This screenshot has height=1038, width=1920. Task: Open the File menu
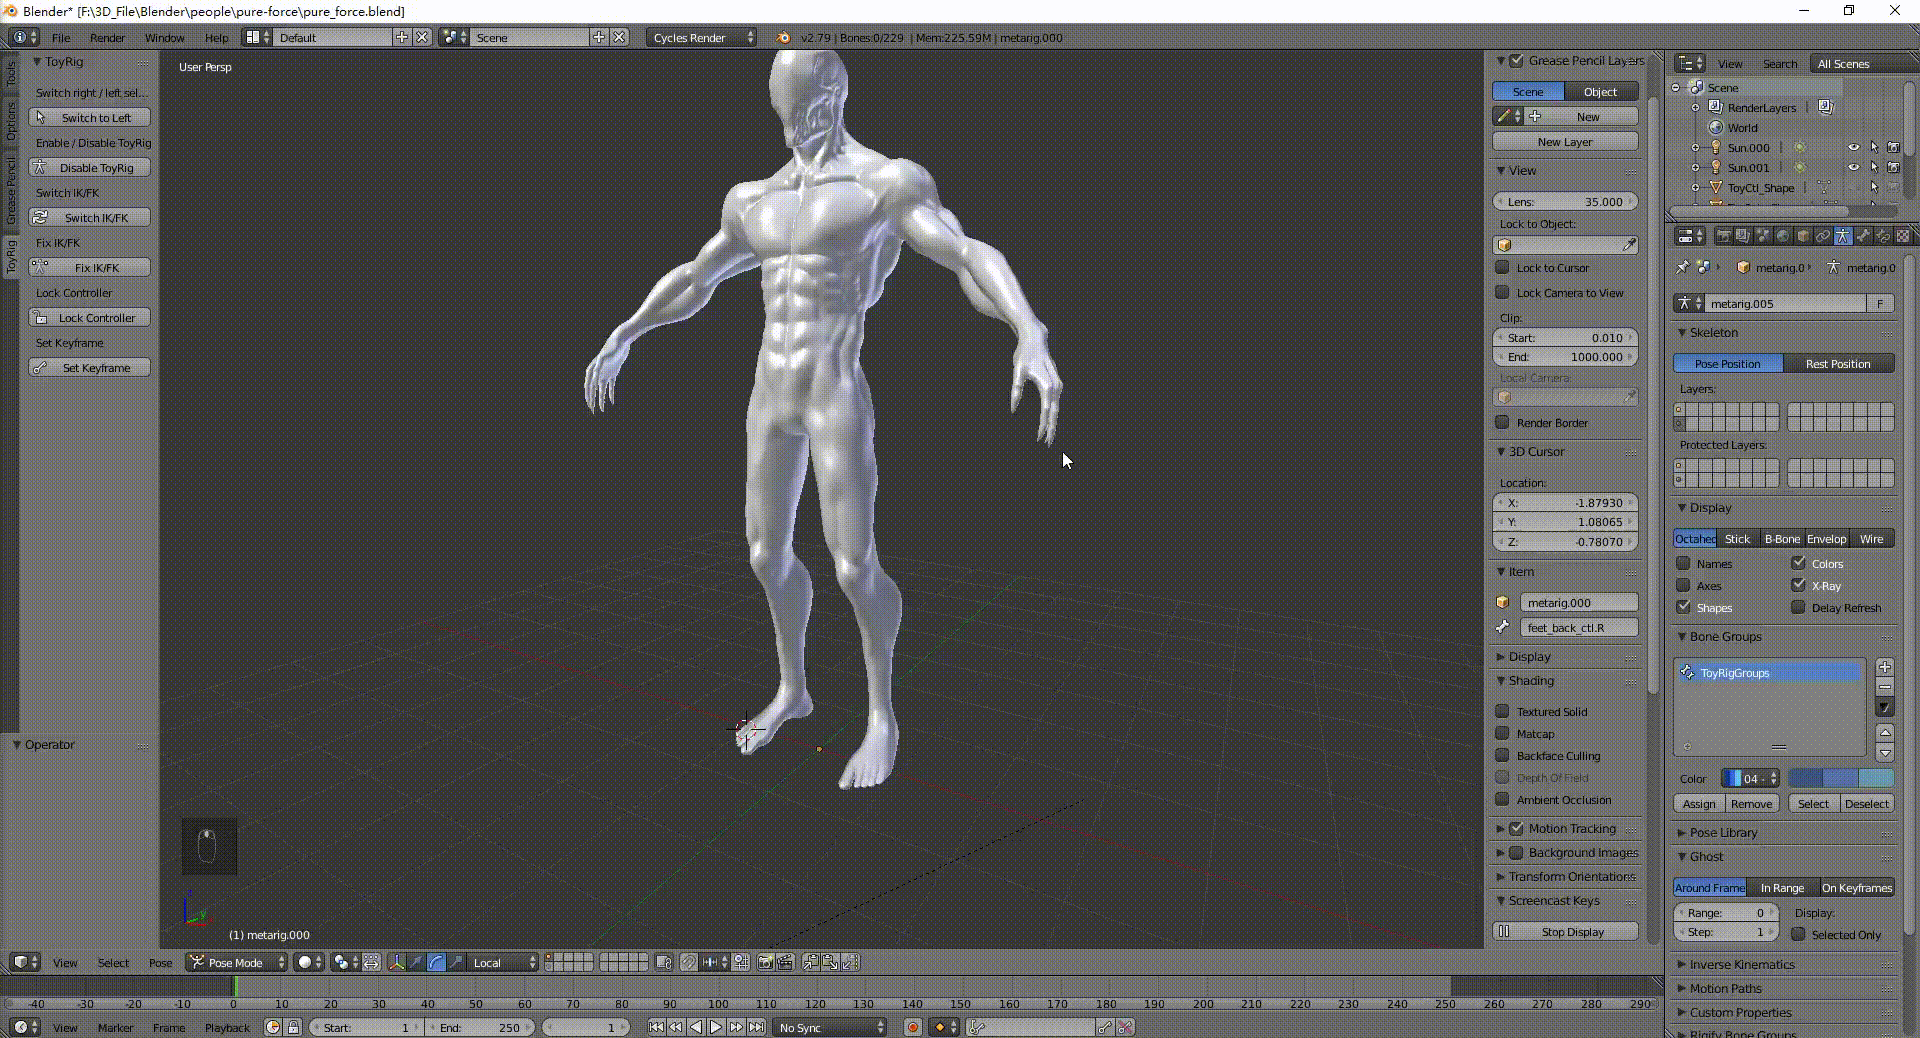(61, 37)
